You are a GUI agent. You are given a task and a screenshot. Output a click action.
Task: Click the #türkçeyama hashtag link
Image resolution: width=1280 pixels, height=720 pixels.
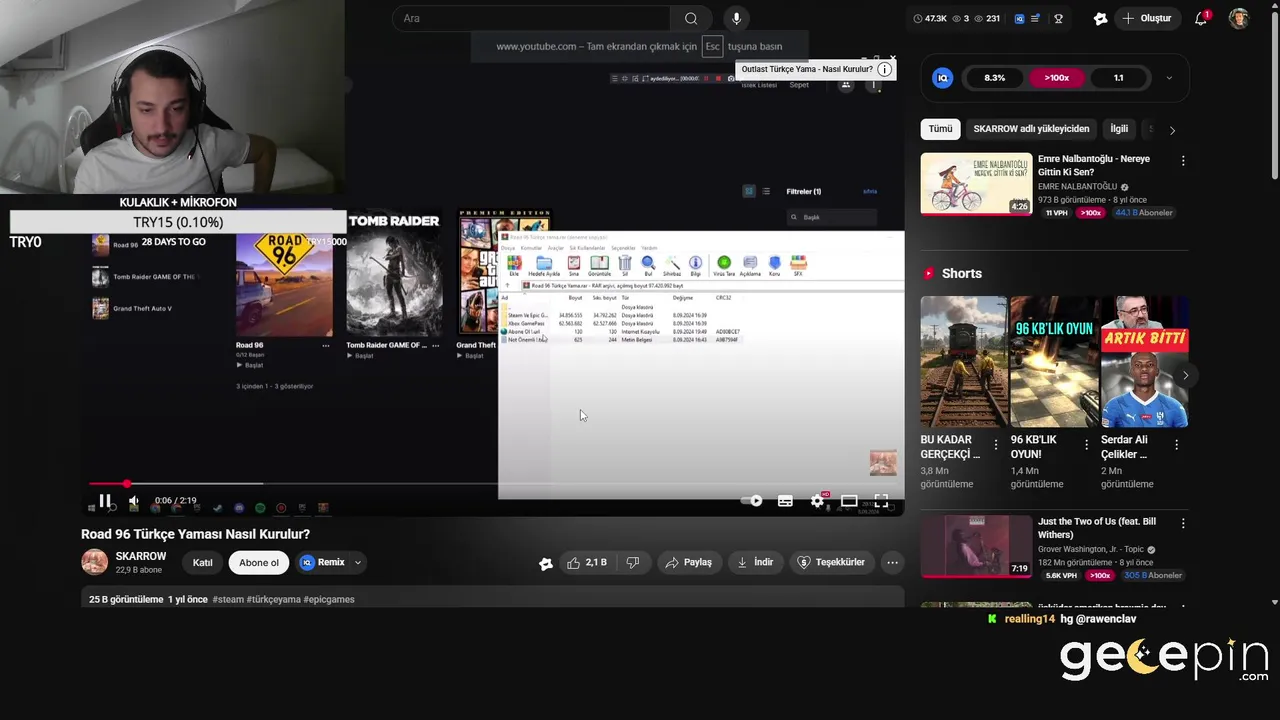(x=273, y=600)
